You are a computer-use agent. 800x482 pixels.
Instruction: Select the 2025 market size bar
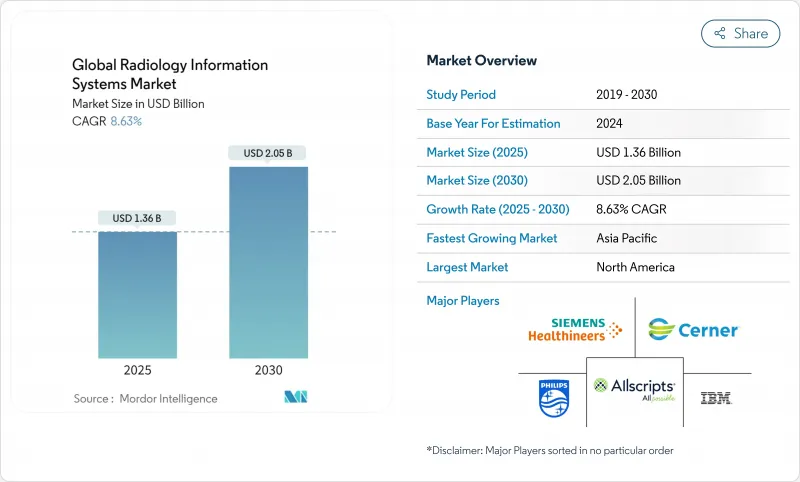pyautogui.click(x=137, y=294)
